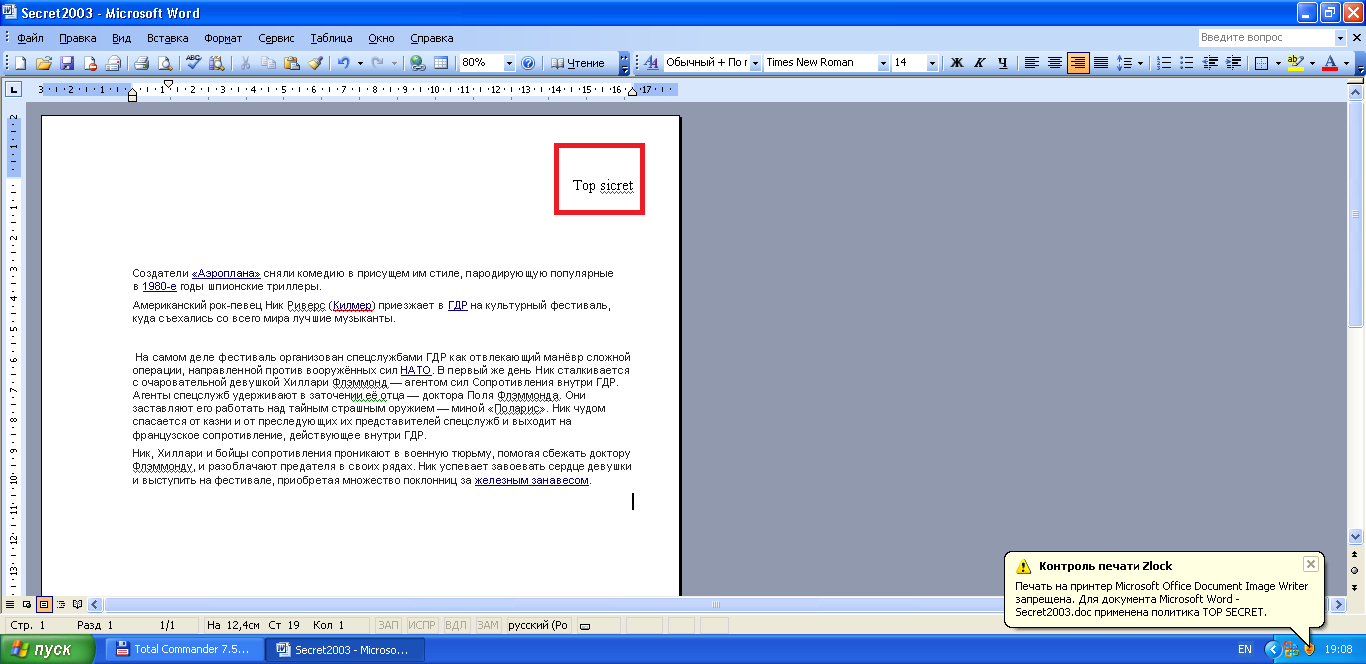Expand the 80% zoom dropdown
1366x664 pixels.
pyautogui.click(x=509, y=63)
